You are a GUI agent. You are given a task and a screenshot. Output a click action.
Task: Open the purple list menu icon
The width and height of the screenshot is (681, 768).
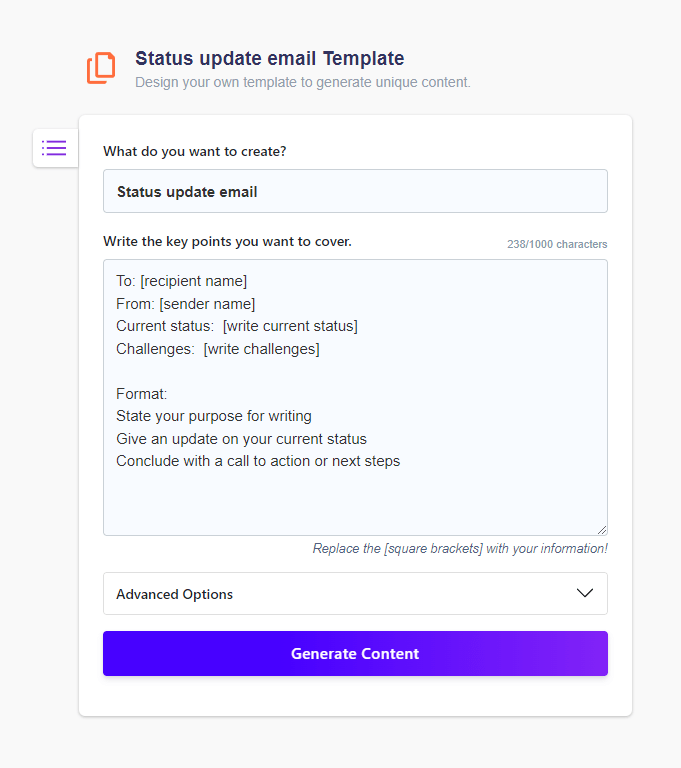tap(54, 148)
